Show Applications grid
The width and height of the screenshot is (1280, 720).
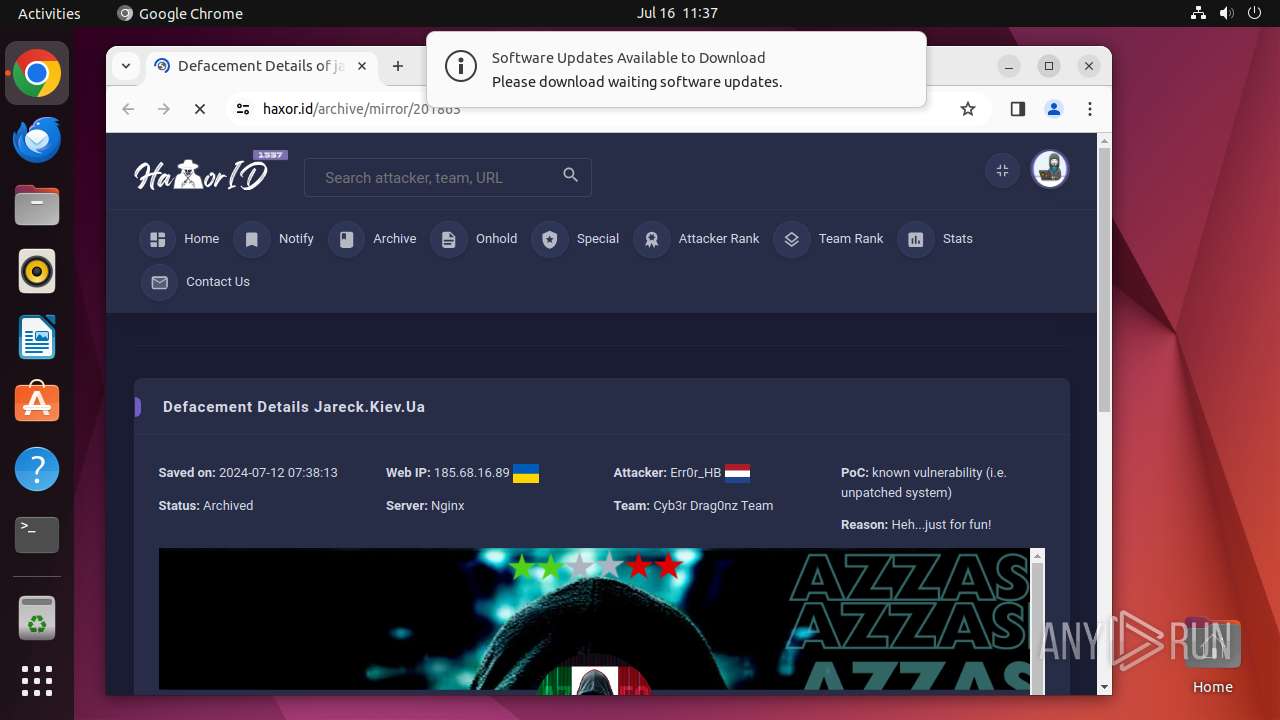37,681
